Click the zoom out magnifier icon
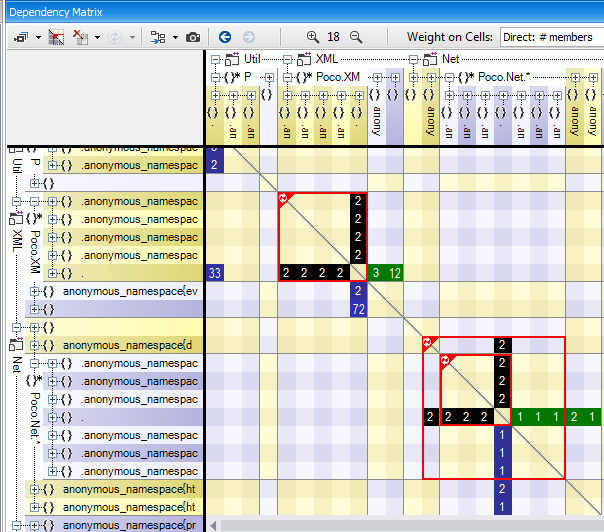This screenshot has height=532, width=604. [355, 37]
